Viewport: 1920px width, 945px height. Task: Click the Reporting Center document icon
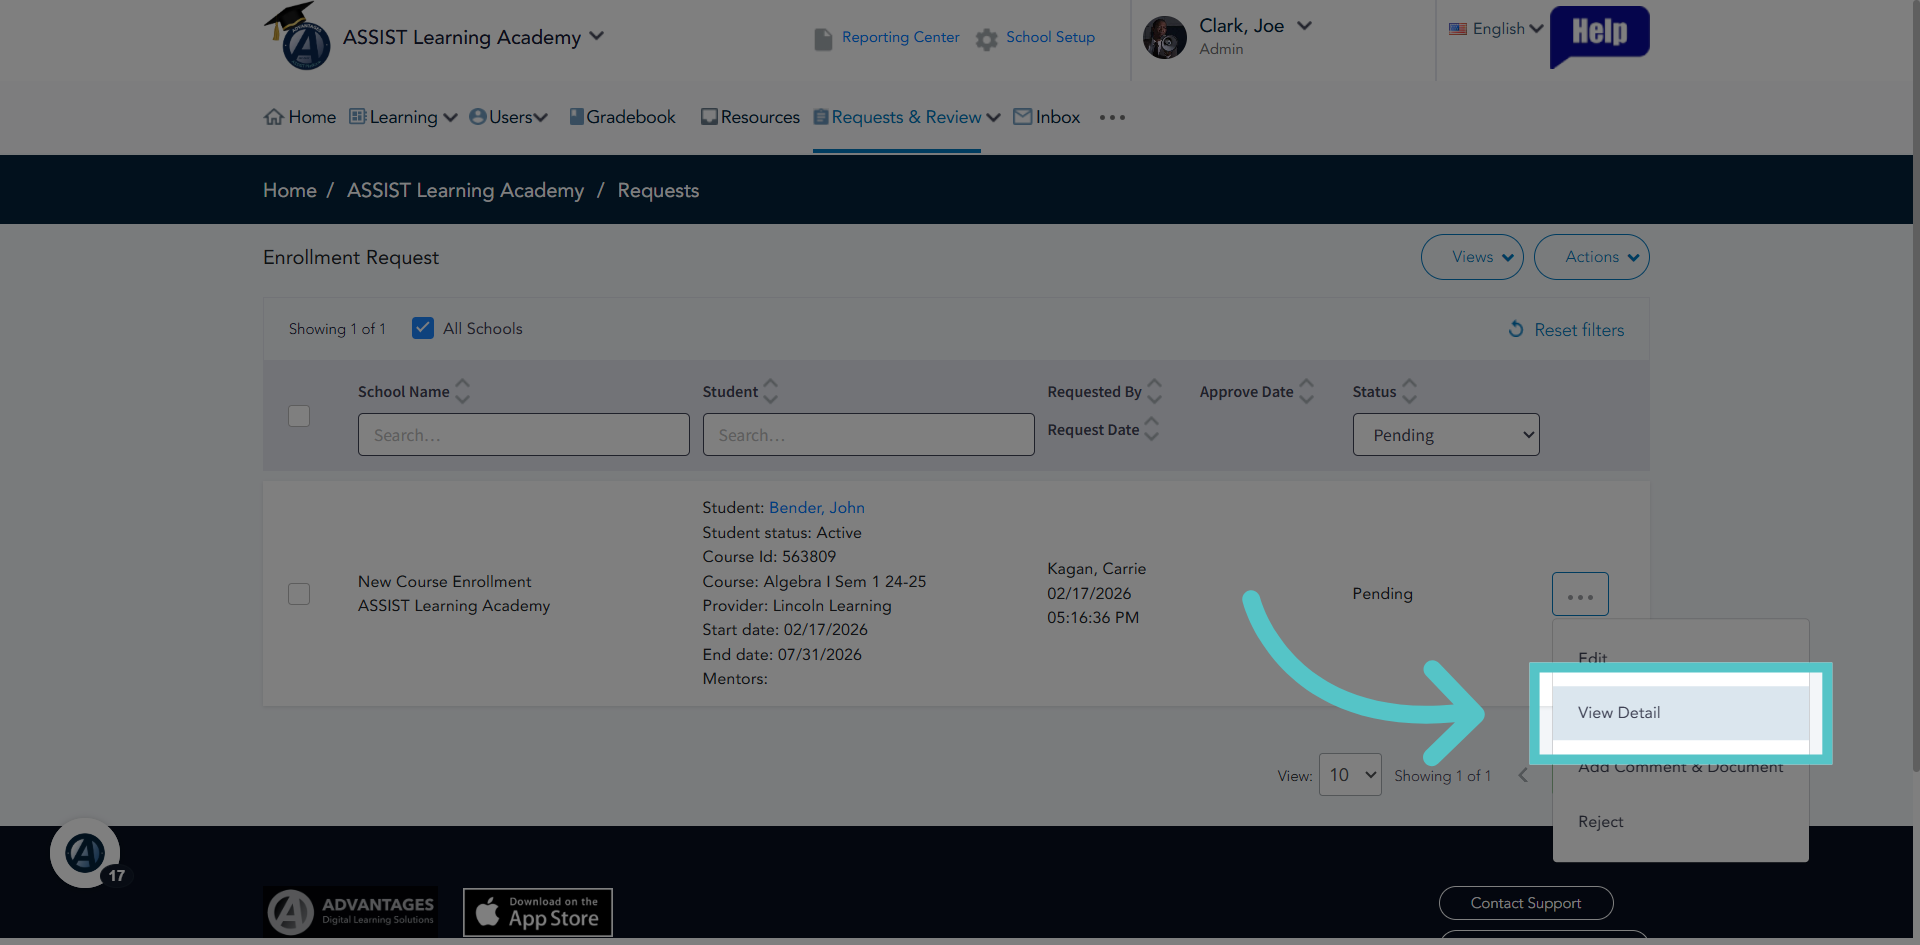[823, 39]
